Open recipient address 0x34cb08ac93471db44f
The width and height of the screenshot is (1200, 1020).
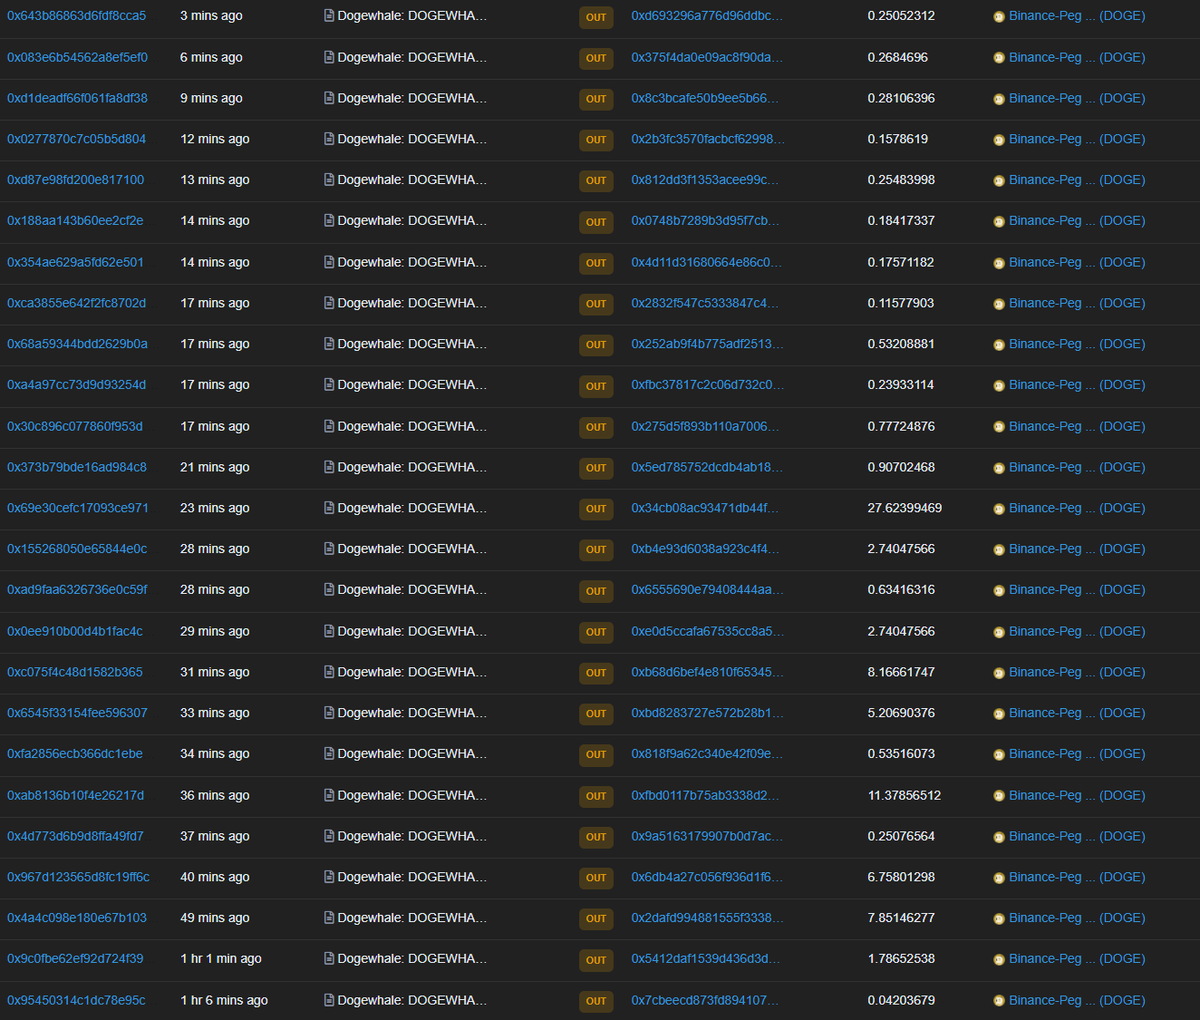(x=705, y=508)
